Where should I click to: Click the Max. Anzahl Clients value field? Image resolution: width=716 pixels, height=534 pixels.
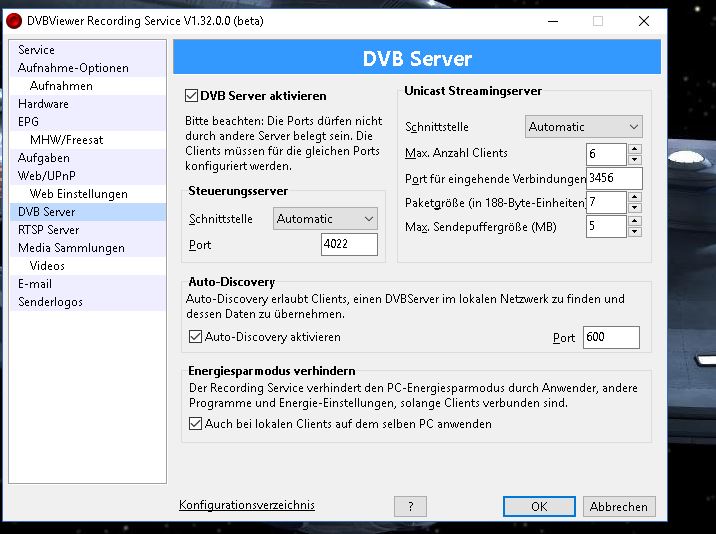point(606,154)
